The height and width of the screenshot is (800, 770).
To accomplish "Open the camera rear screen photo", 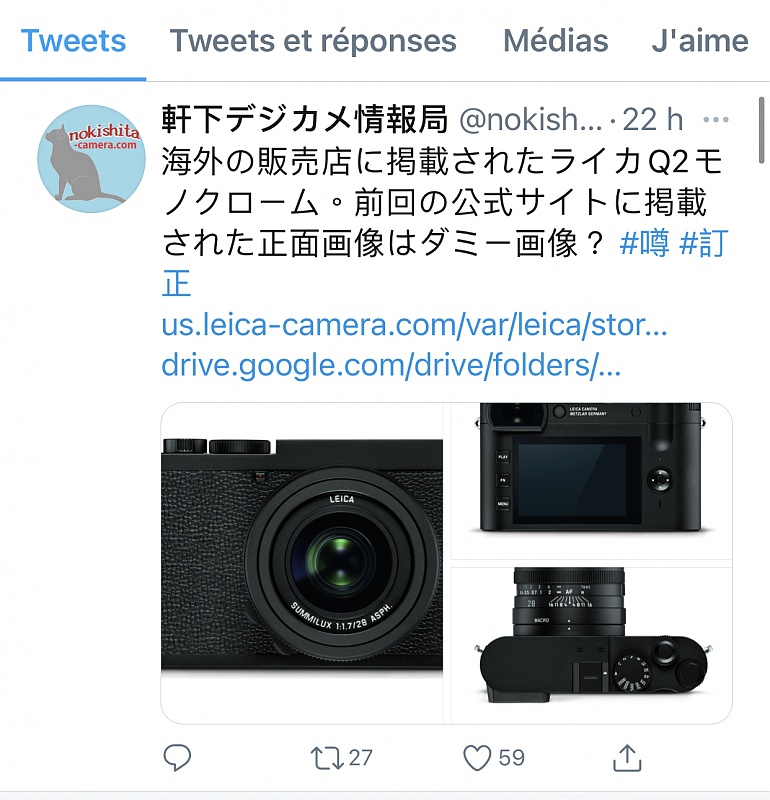I will [x=591, y=481].
